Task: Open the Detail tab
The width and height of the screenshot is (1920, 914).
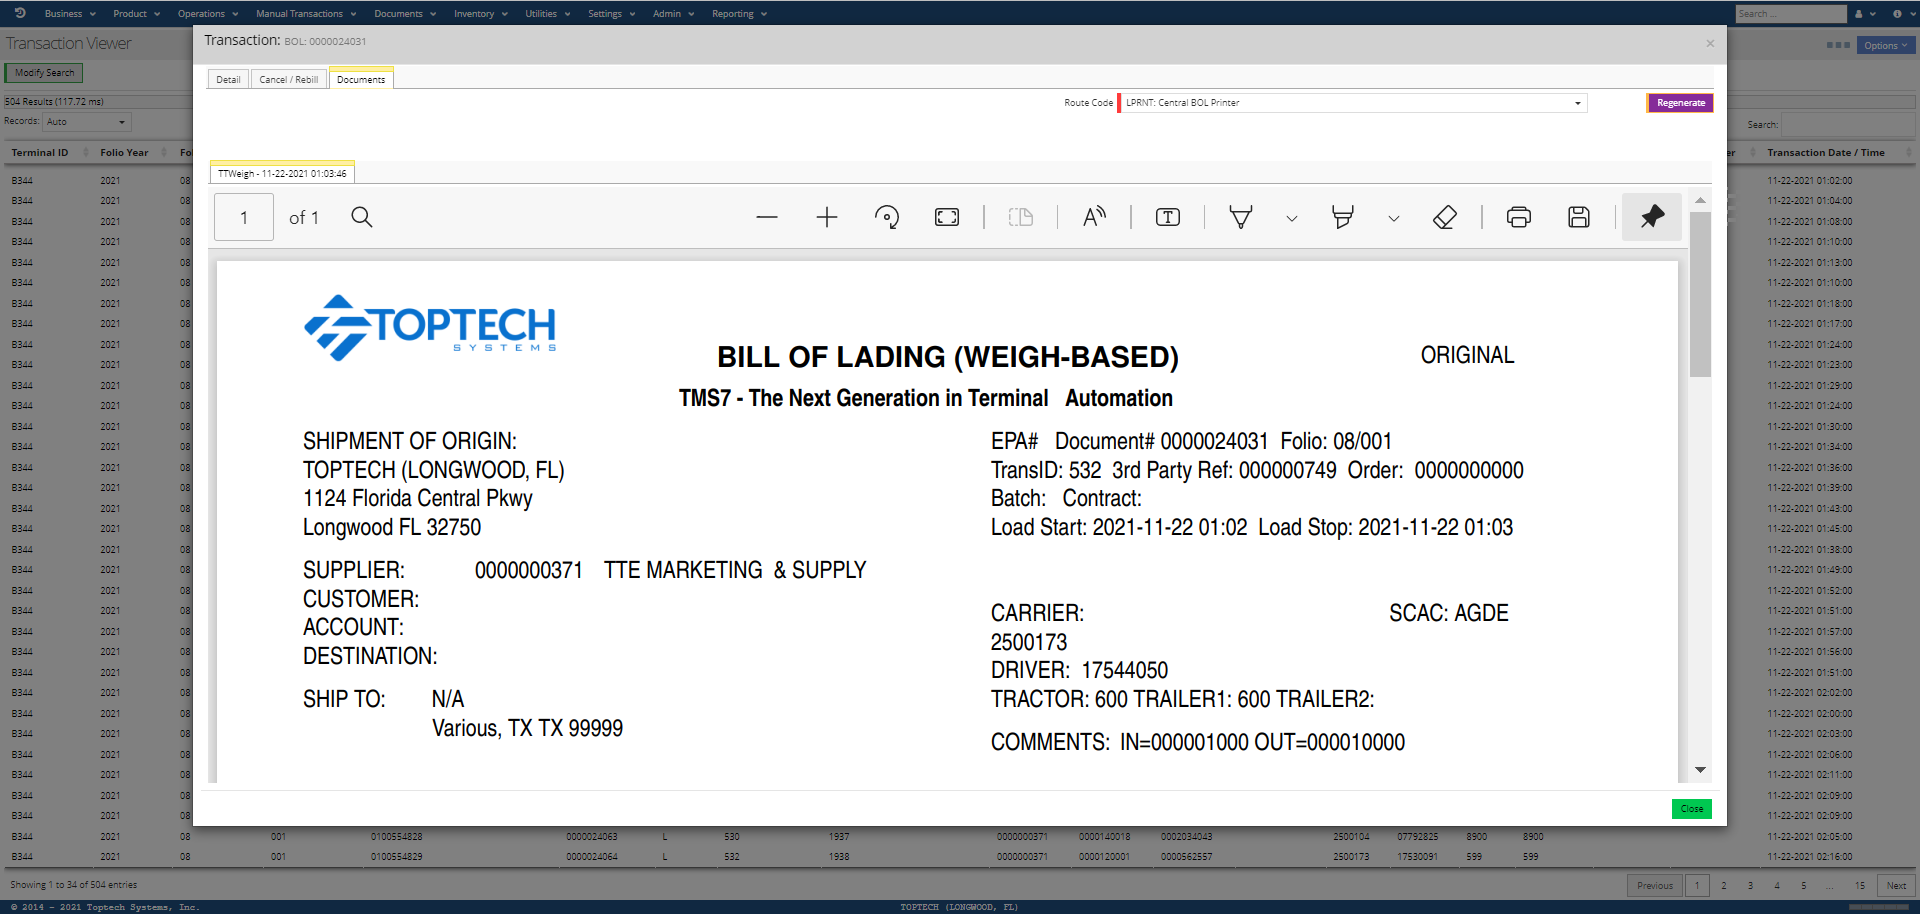Action: pyautogui.click(x=228, y=80)
